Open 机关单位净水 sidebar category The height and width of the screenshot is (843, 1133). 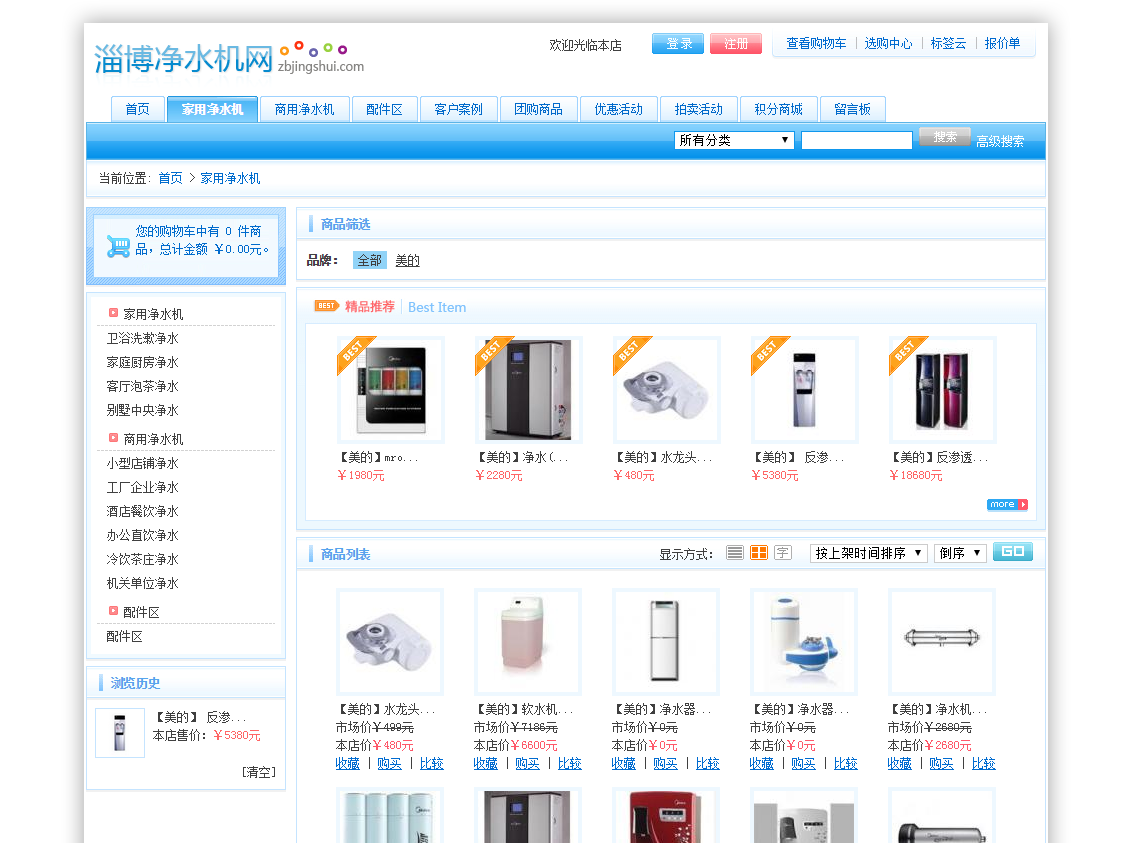click(142, 583)
